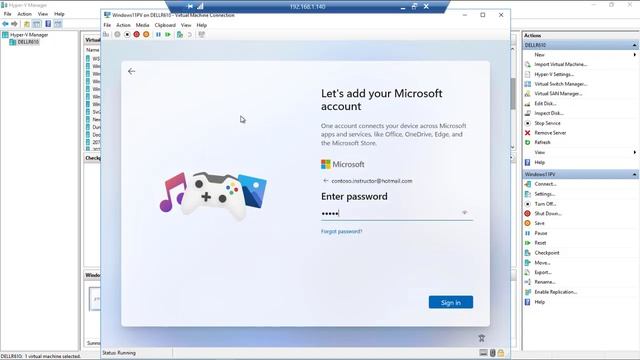This screenshot has height=360, width=640.
Task: Click Hyper-V Manager back arrow icon
Action: [5, 24]
